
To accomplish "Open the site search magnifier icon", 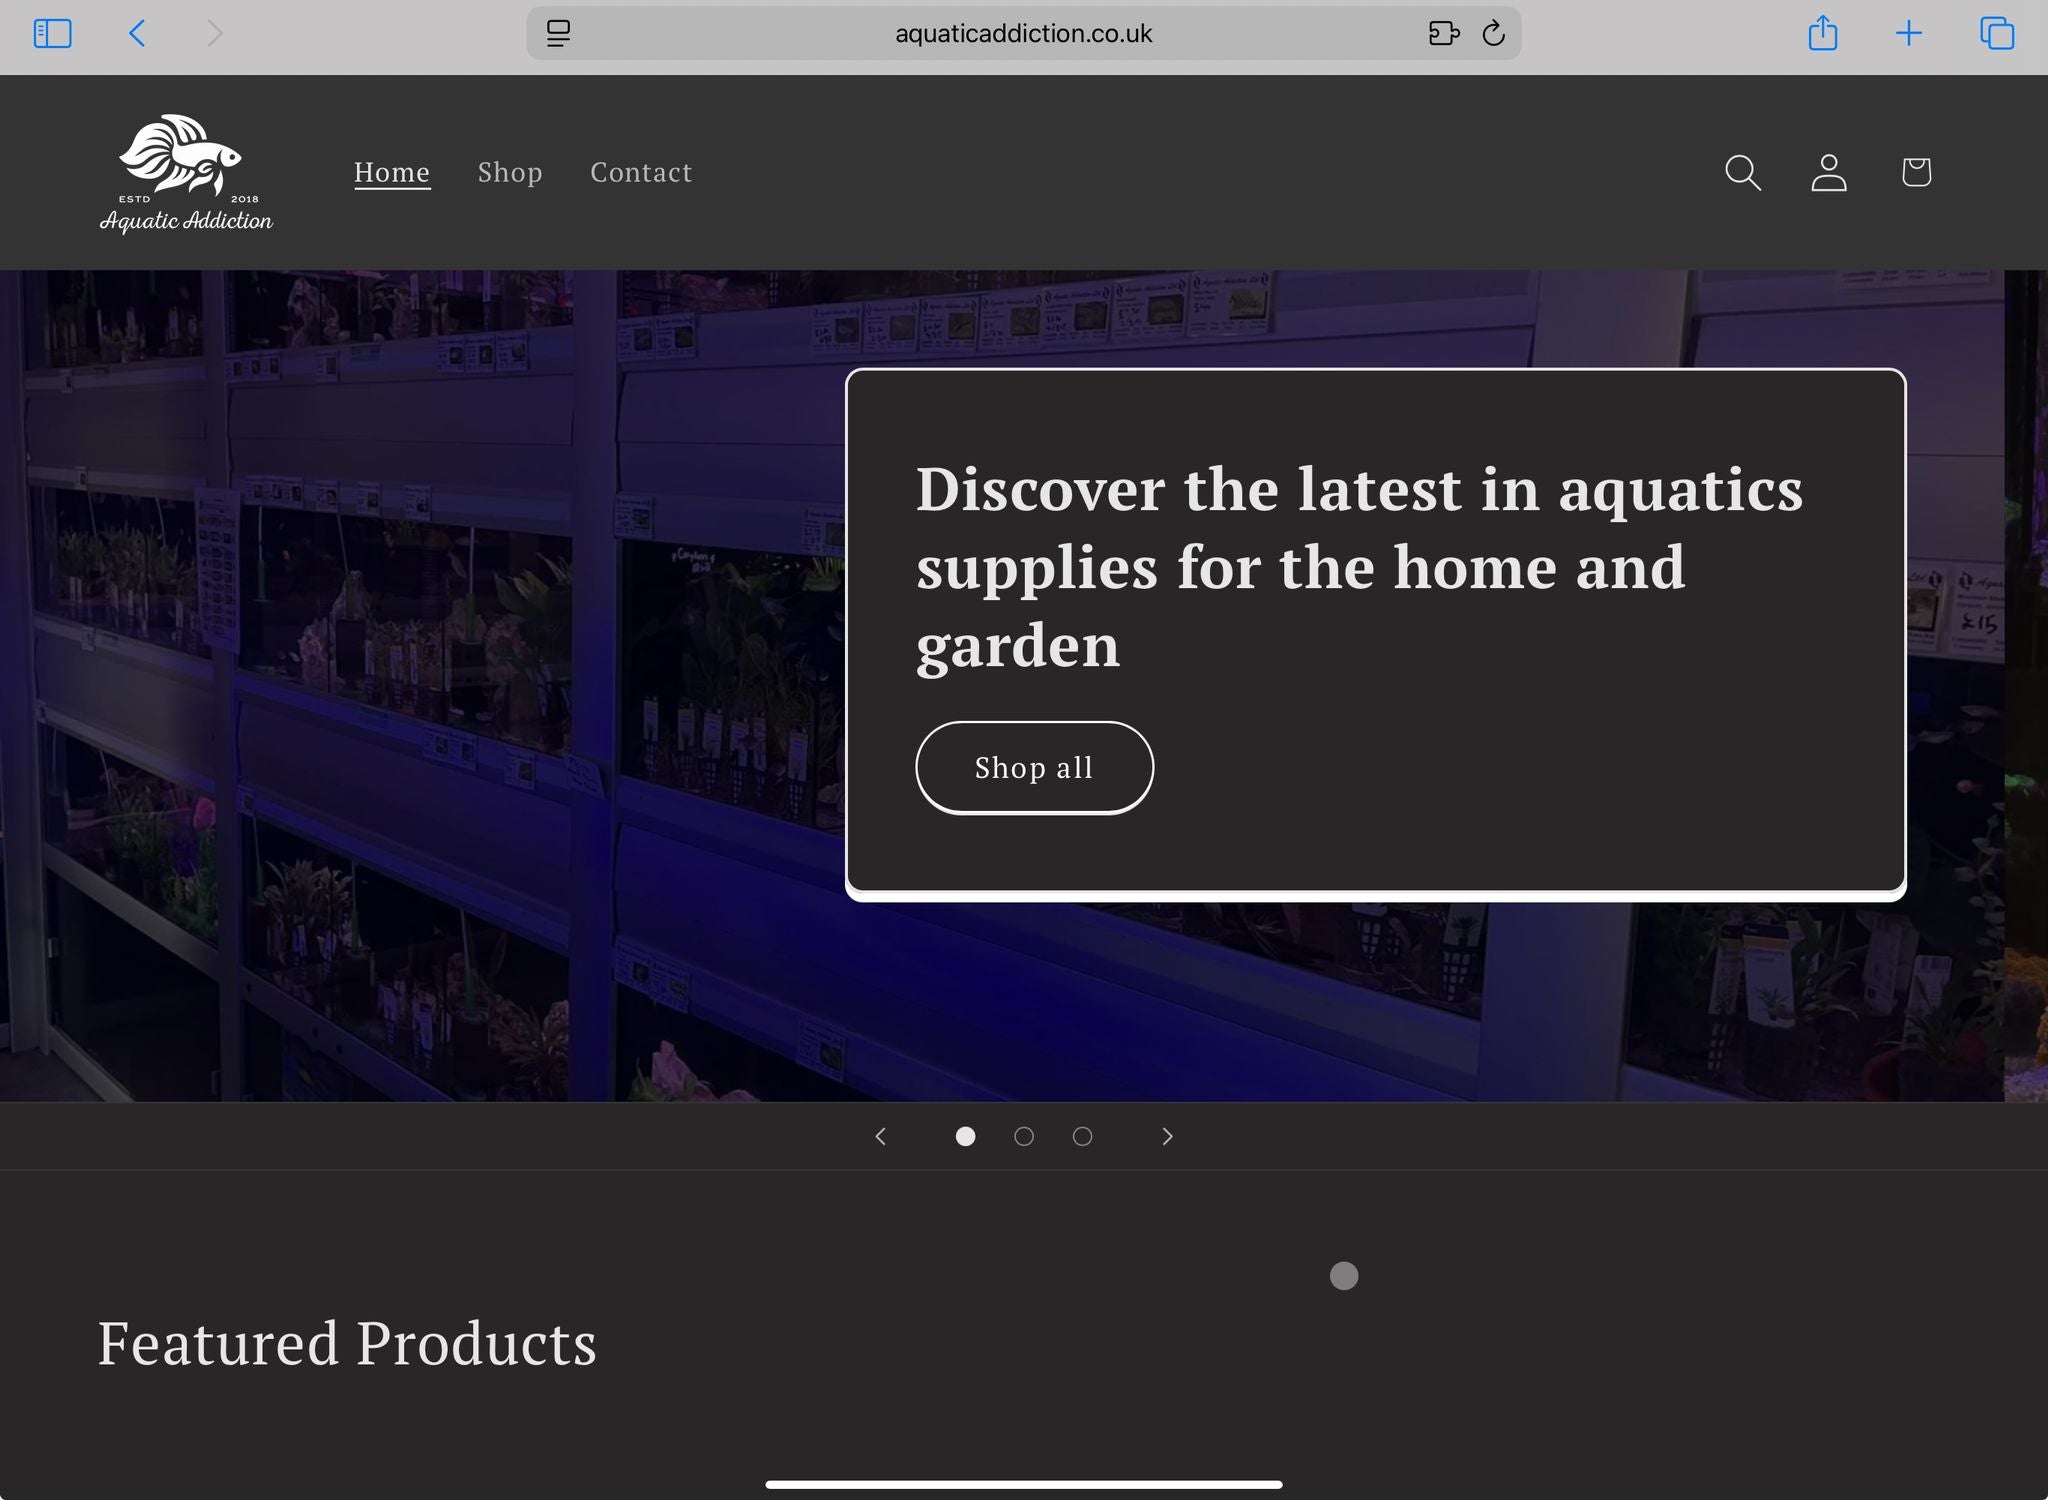I will (1742, 172).
